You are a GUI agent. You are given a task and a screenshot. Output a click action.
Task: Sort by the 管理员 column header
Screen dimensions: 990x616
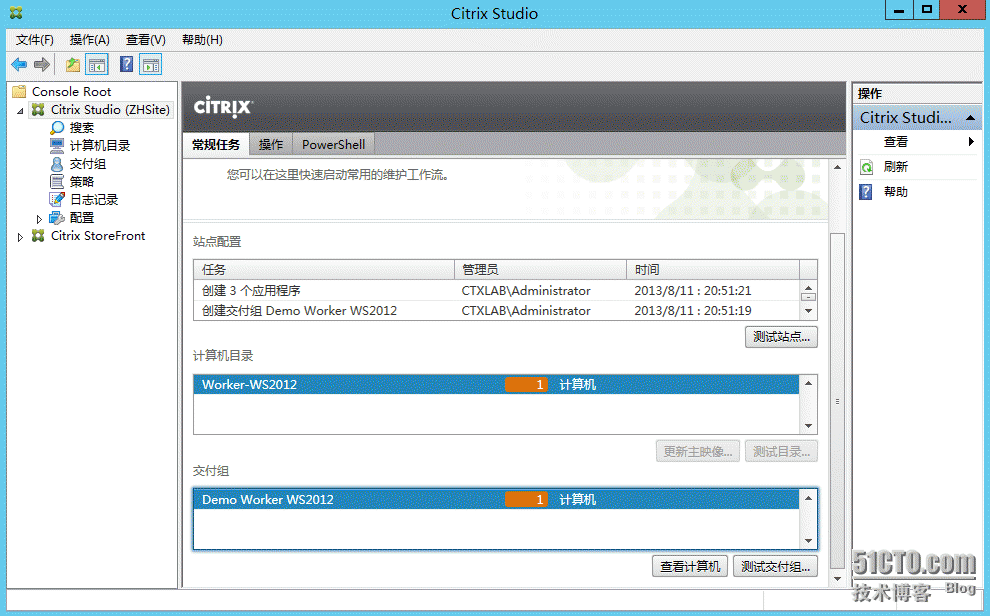click(x=540, y=270)
